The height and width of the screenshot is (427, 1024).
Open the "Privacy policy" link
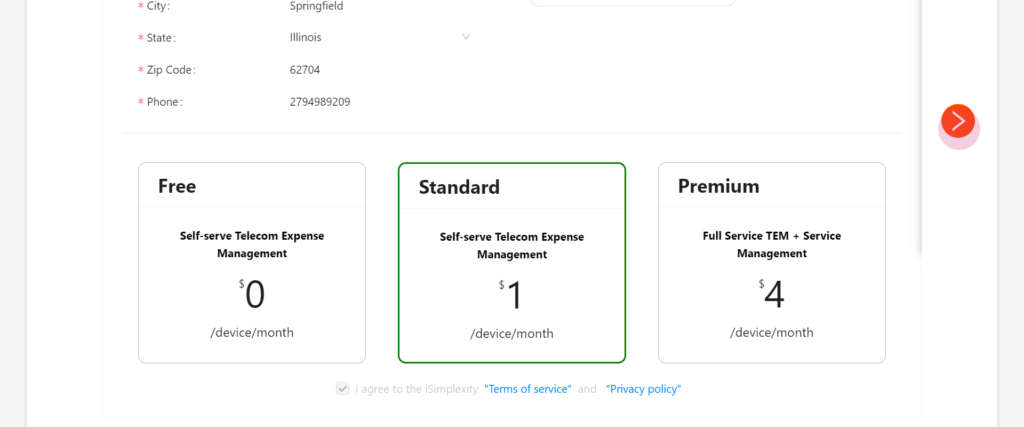click(x=643, y=389)
